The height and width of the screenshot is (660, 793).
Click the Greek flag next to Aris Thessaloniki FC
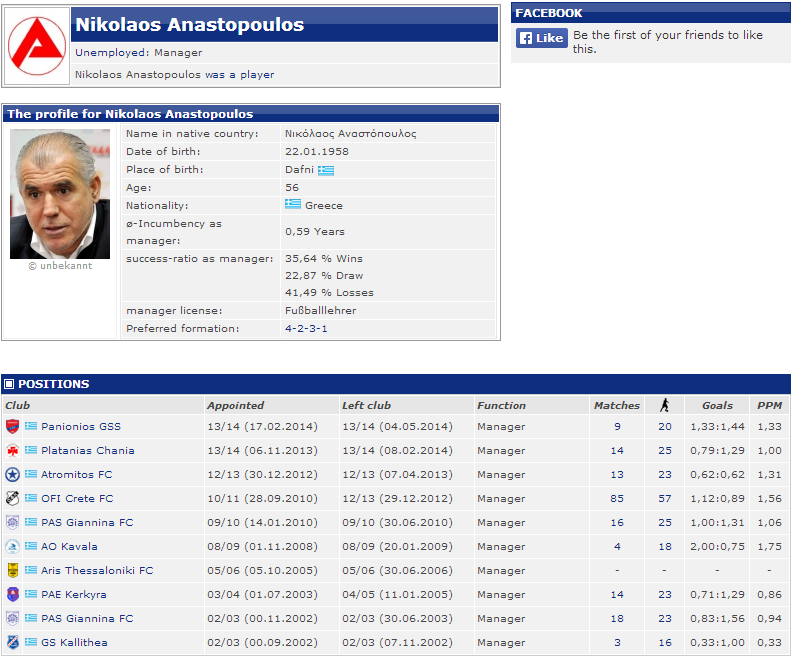pos(31,570)
